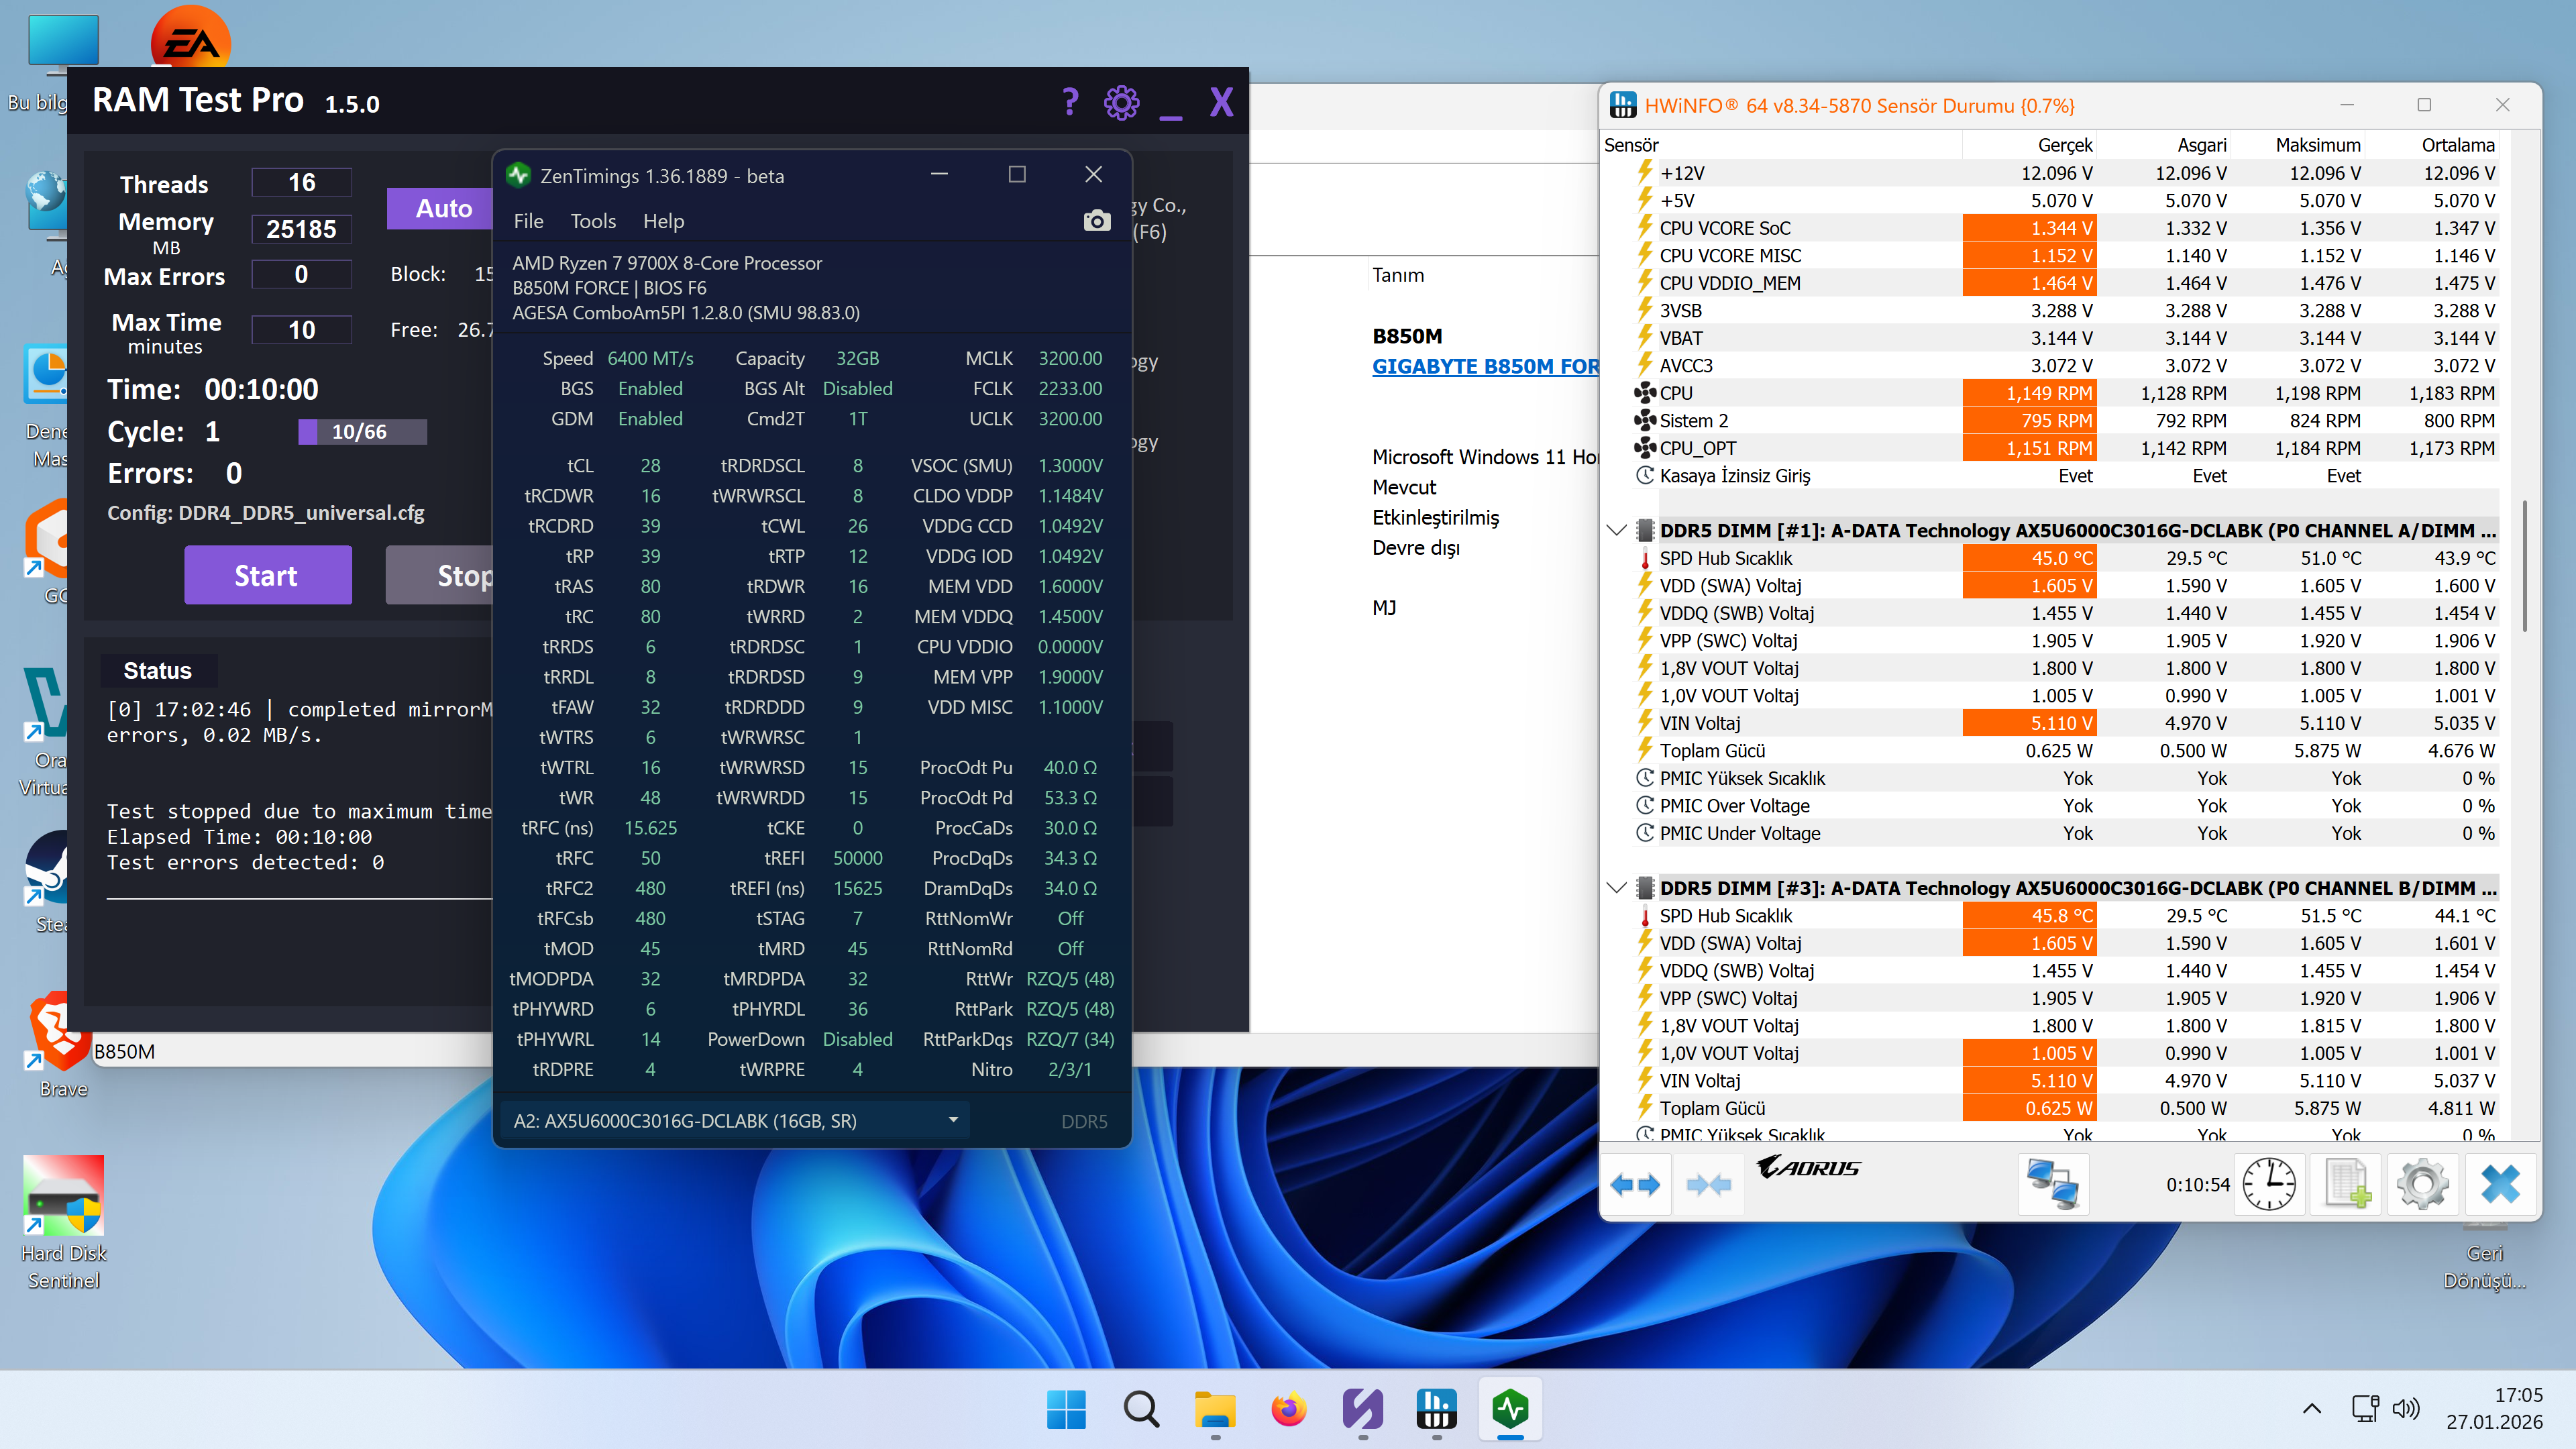Open the RAM Test Pro help question mark
Image resolution: width=2576 pixels, height=1449 pixels.
(1070, 102)
